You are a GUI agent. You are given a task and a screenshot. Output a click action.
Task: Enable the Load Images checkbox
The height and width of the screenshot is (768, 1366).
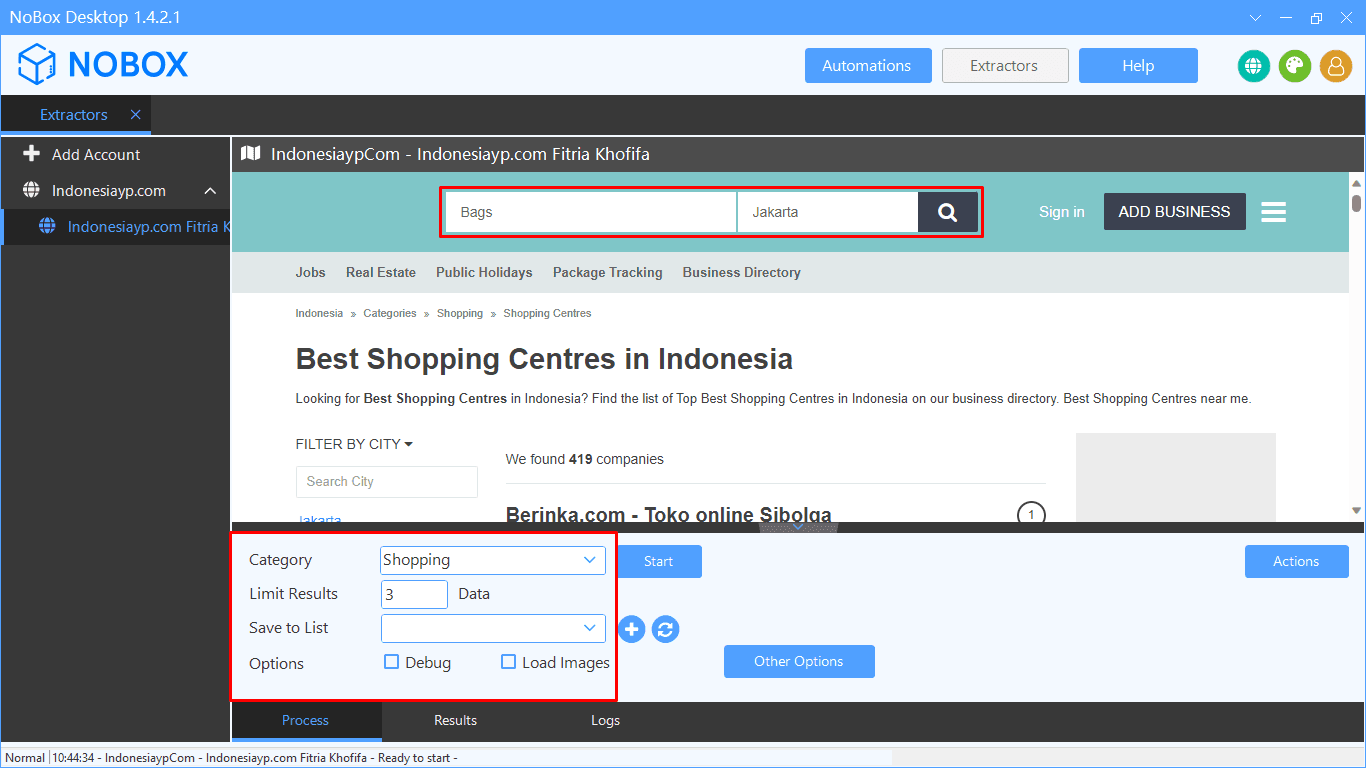point(508,662)
